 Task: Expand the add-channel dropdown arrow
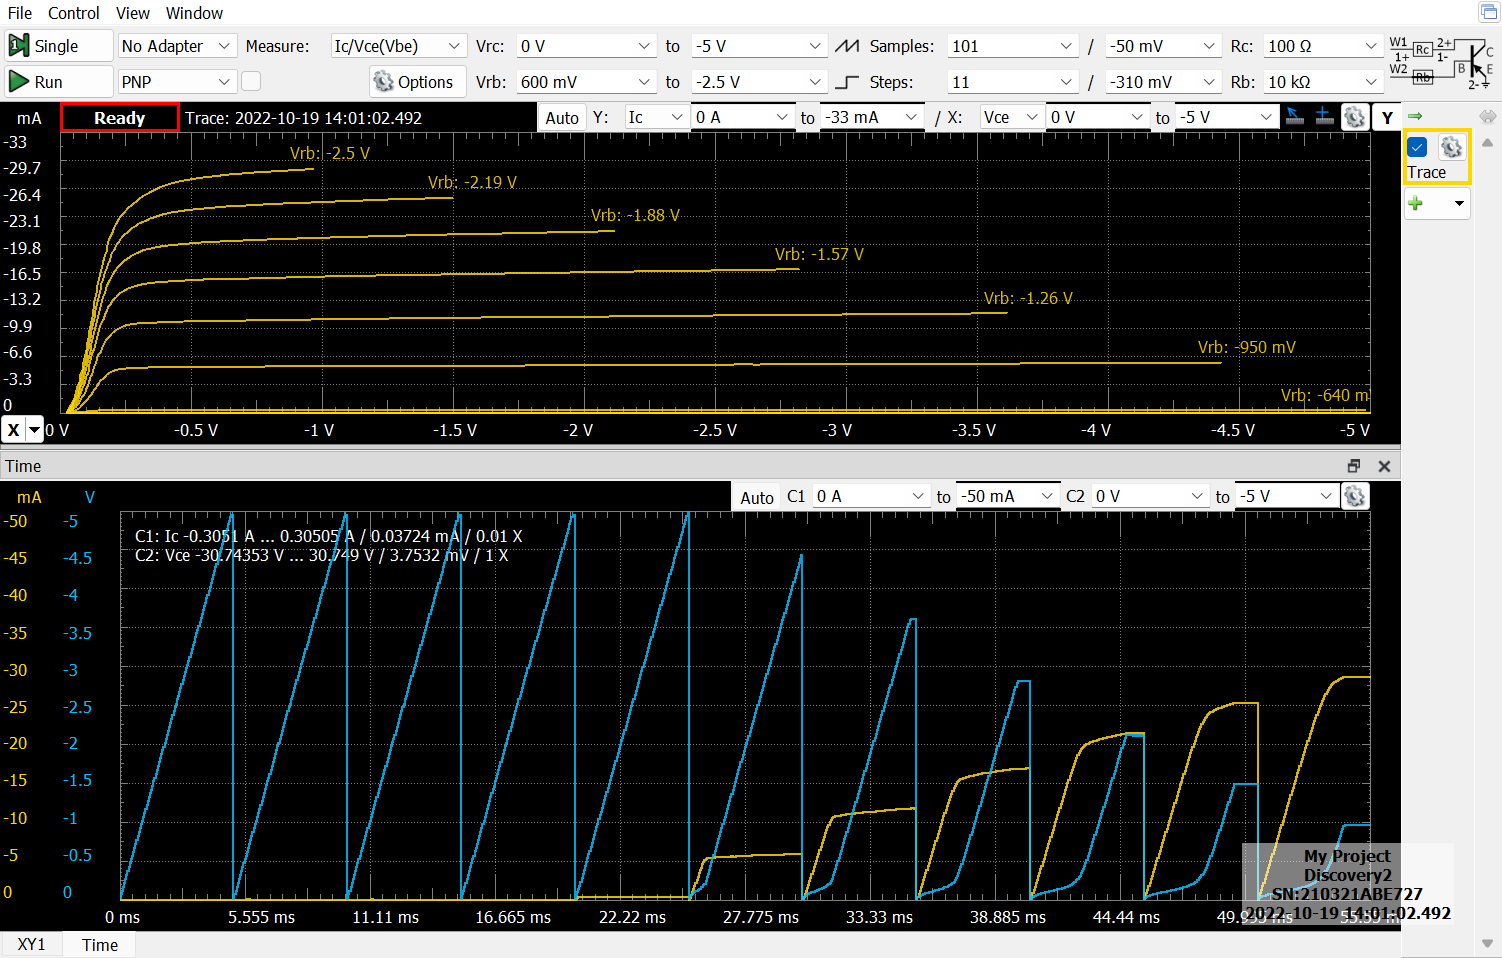click(1459, 203)
